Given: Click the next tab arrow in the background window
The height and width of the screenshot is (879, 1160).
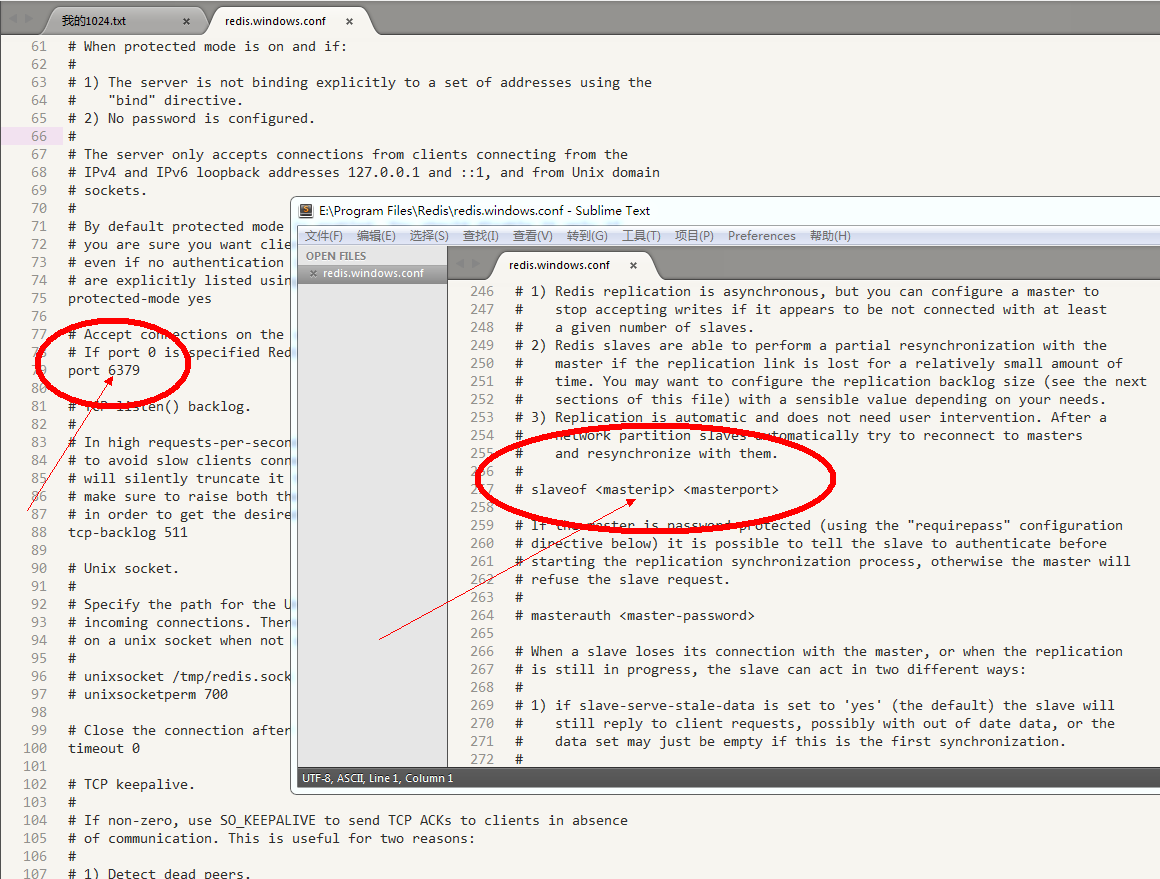Looking at the screenshot, I should point(27,19).
